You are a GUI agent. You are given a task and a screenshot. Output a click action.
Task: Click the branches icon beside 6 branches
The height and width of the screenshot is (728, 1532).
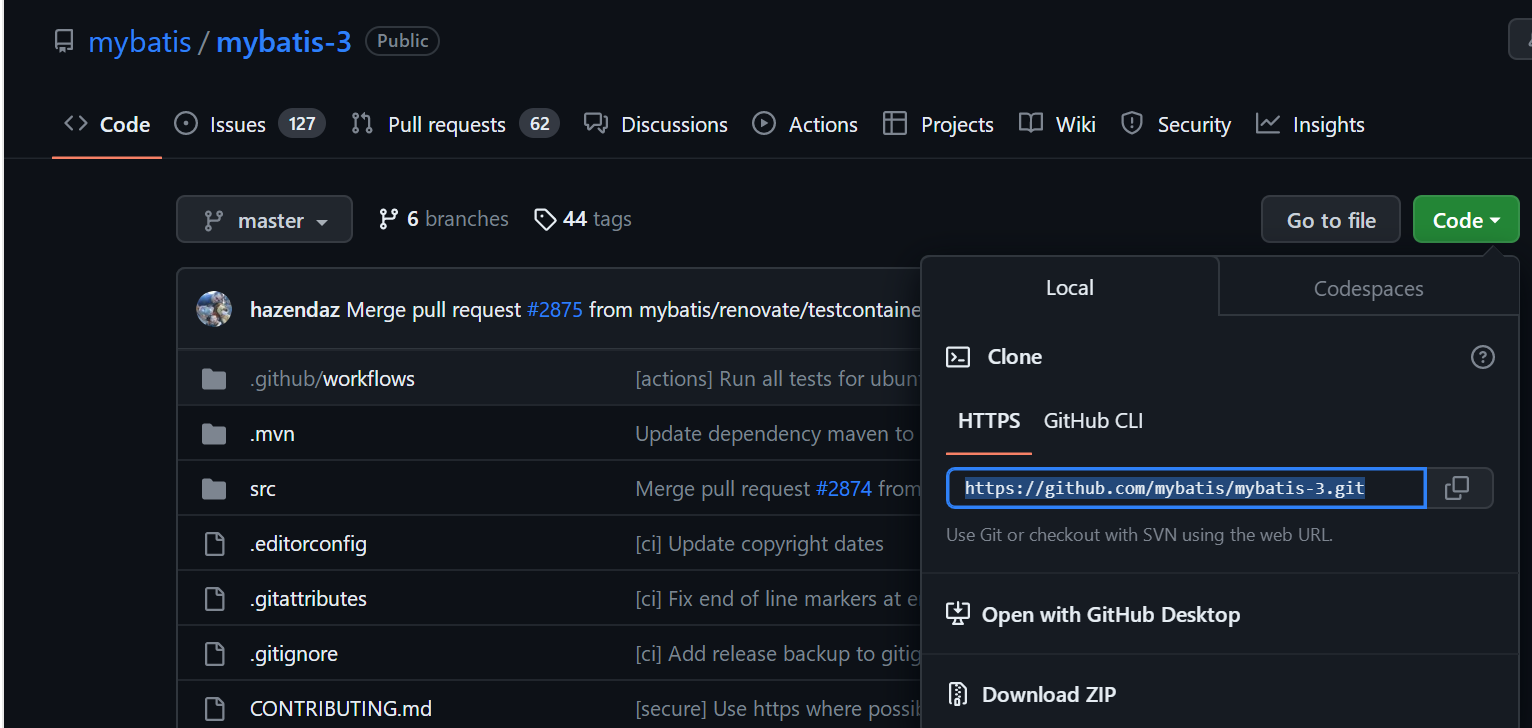(389, 219)
